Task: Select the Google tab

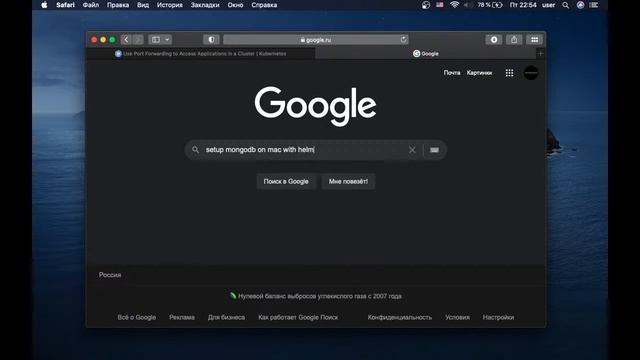Action: tap(425, 53)
